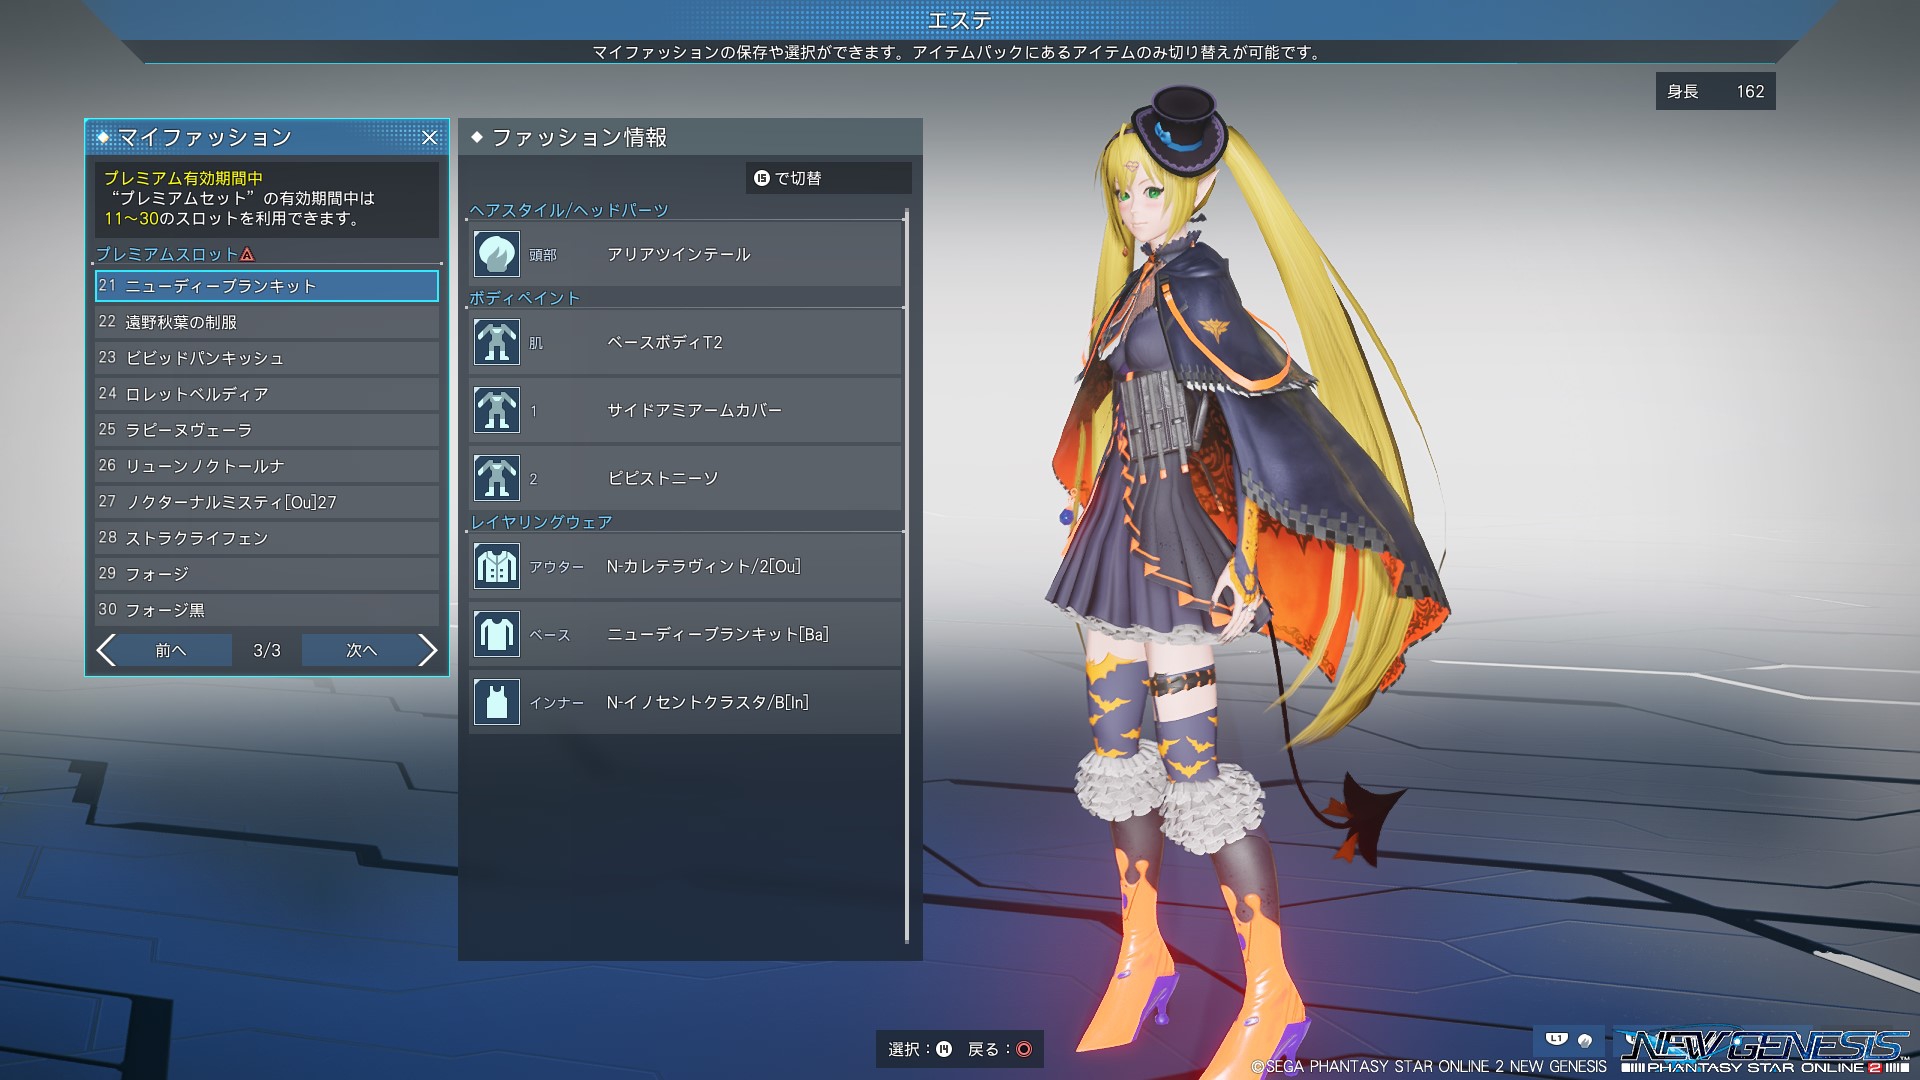This screenshot has height=1080, width=1920.
Task: Select slot 21 ニューディーブランキット
Action: pos(267,286)
